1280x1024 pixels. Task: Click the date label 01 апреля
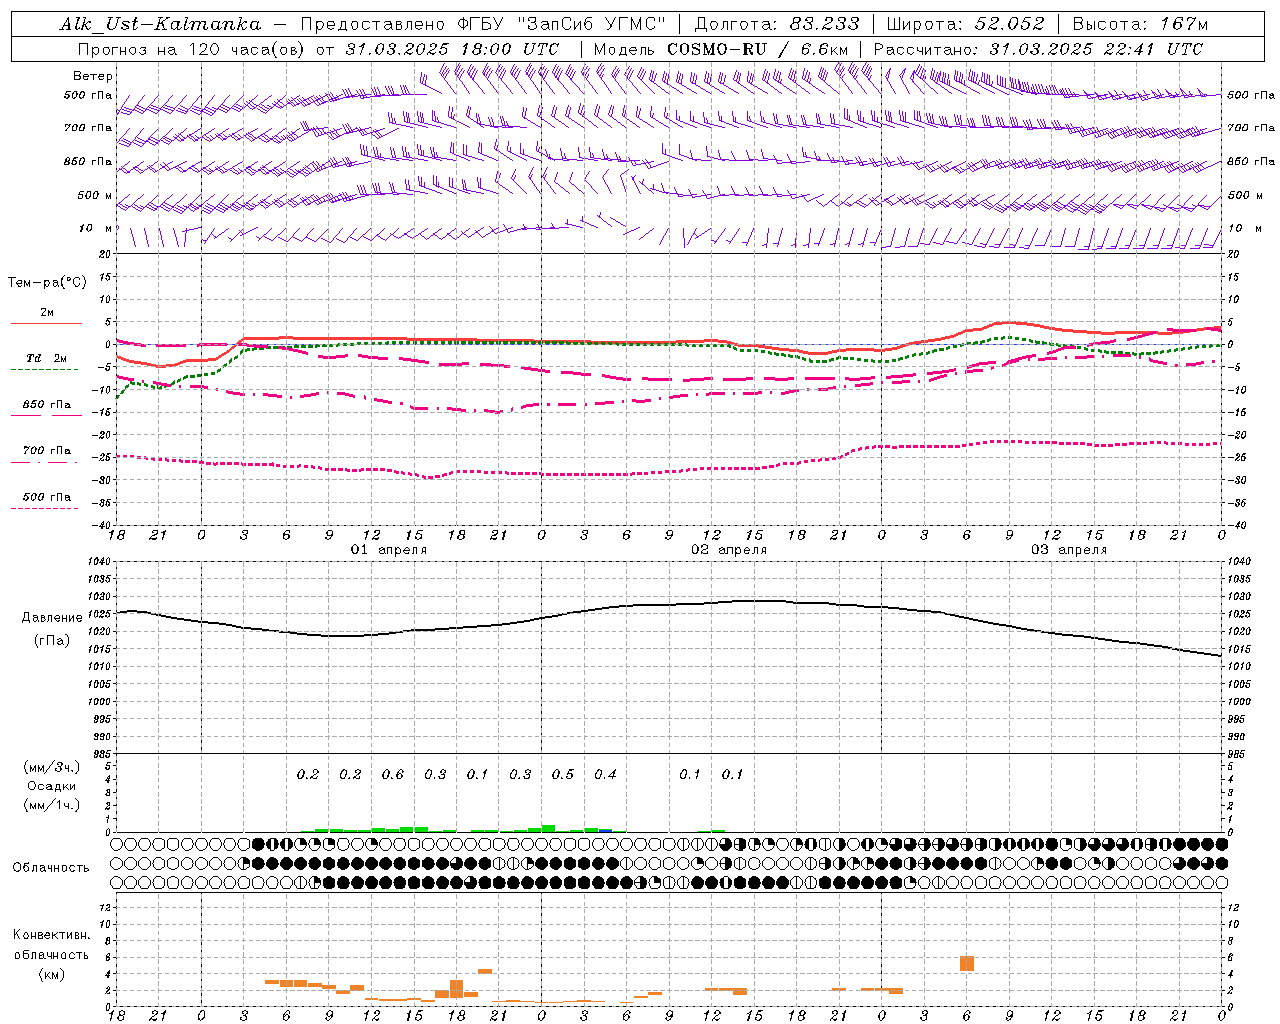(388, 550)
